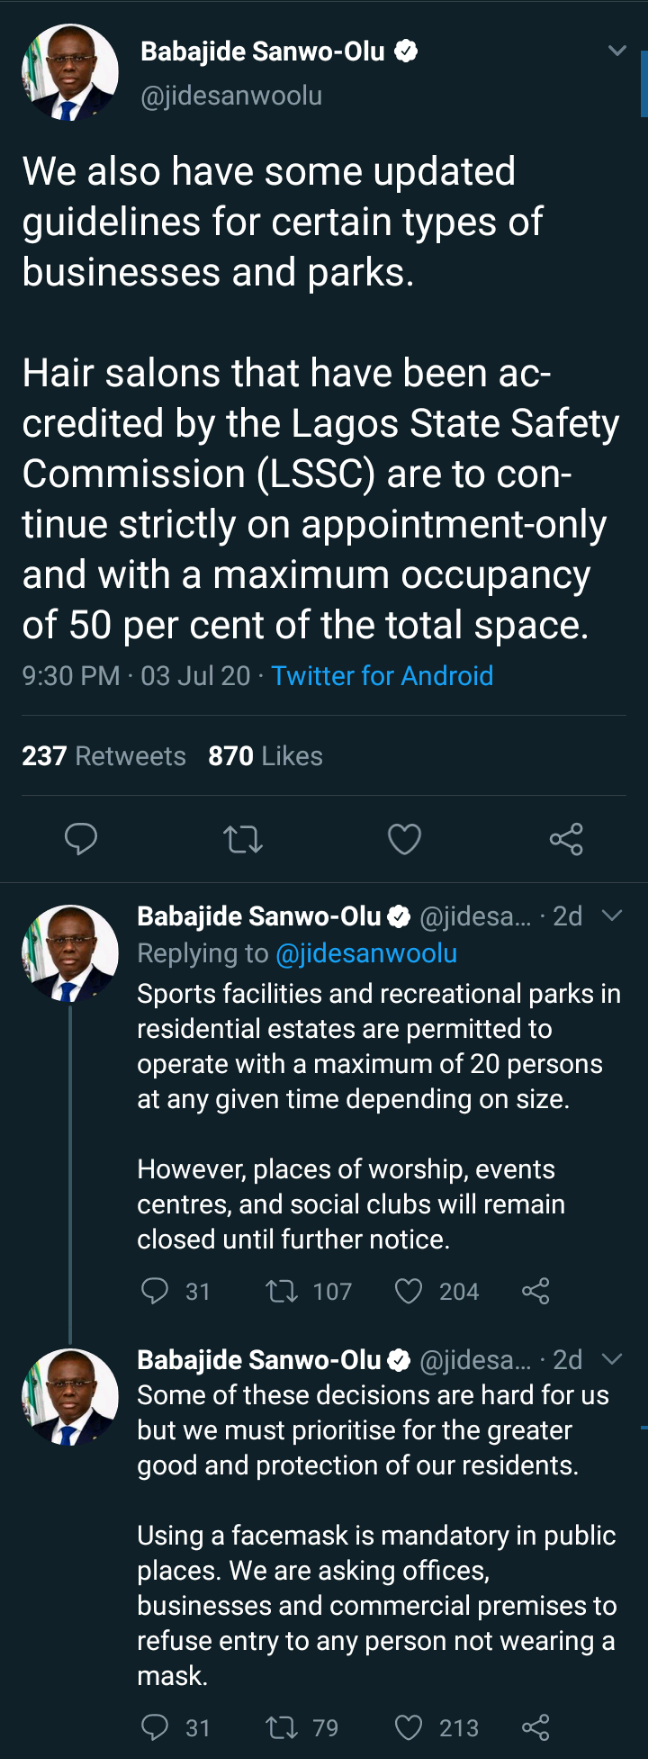Expand options for the facemask reply
The height and width of the screenshot is (1759, 648).
tap(612, 1359)
